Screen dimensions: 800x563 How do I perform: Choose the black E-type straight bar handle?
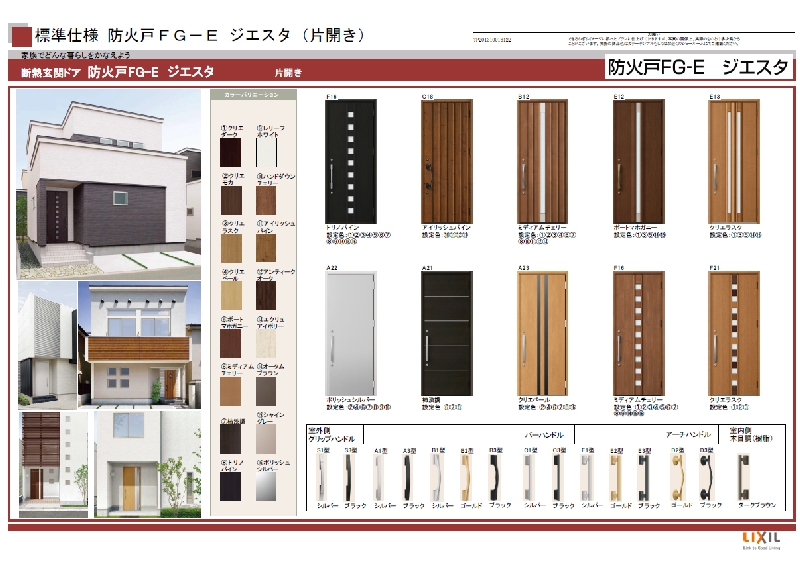(644, 478)
